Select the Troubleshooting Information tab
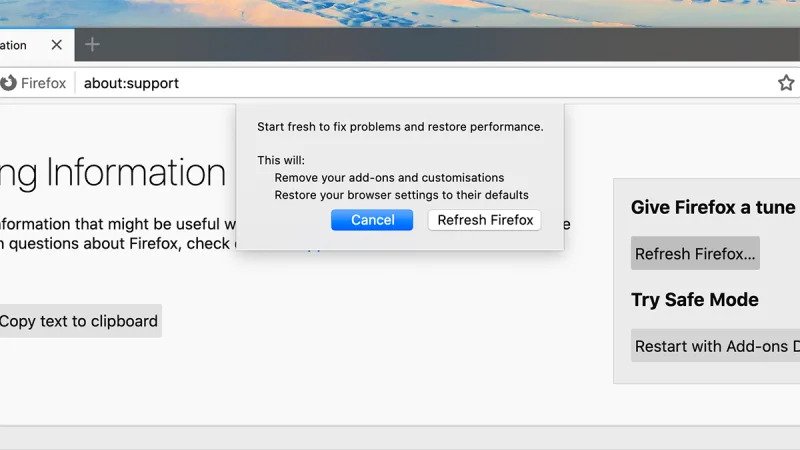This screenshot has height=450, width=800. click(37, 45)
